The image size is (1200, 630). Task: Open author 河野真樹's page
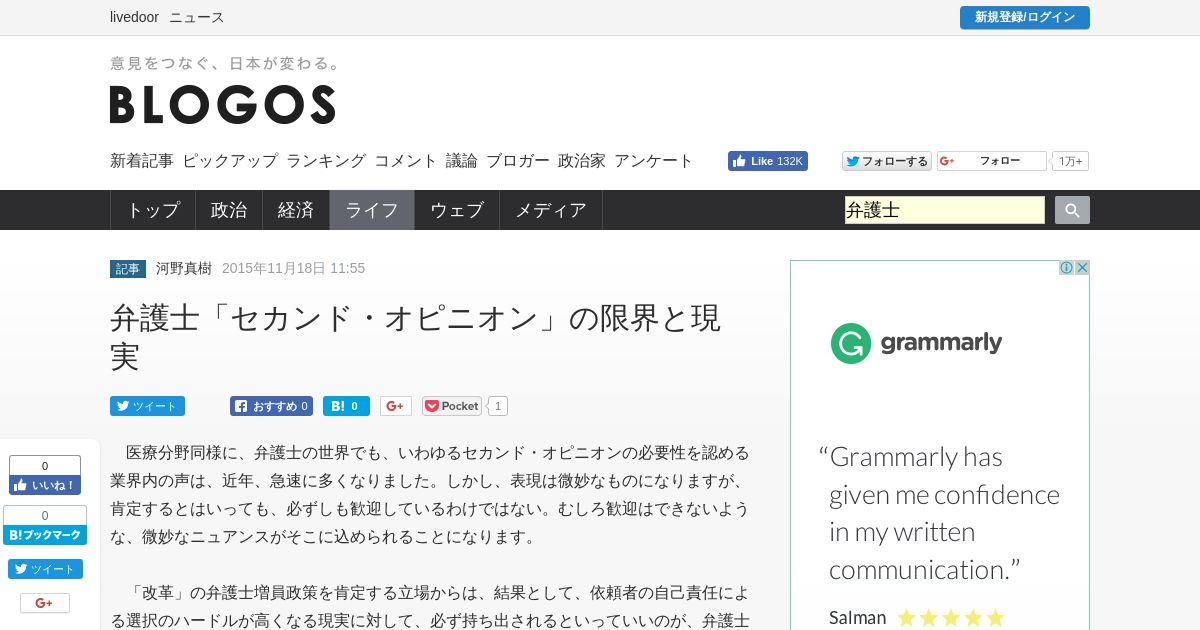[184, 268]
